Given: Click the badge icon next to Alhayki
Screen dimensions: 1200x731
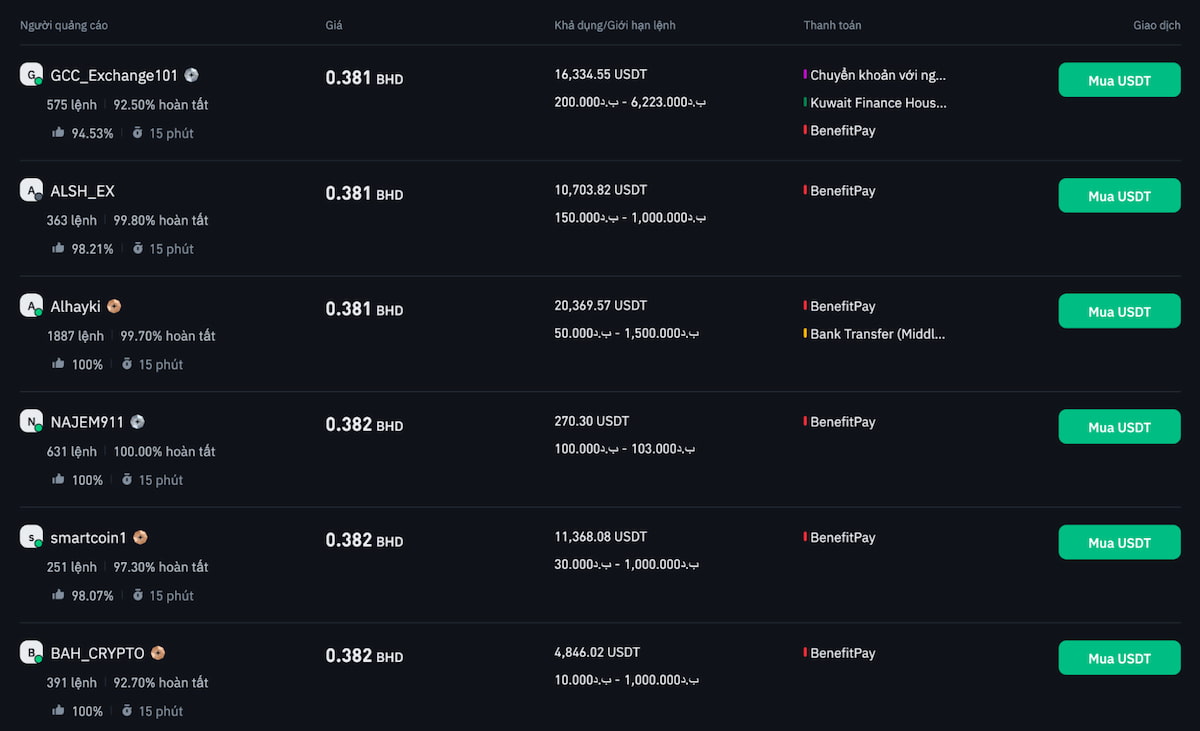Looking at the screenshot, I should 115,306.
